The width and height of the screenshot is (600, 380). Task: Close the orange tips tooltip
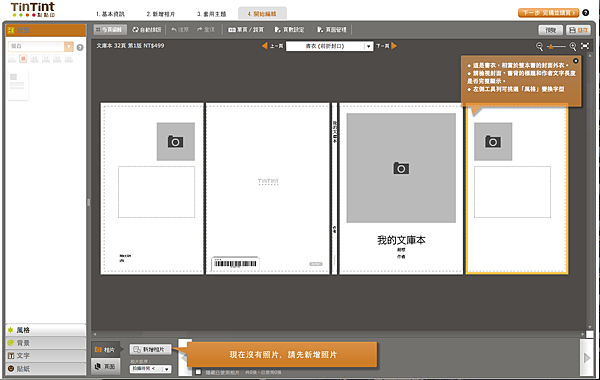pos(576,61)
